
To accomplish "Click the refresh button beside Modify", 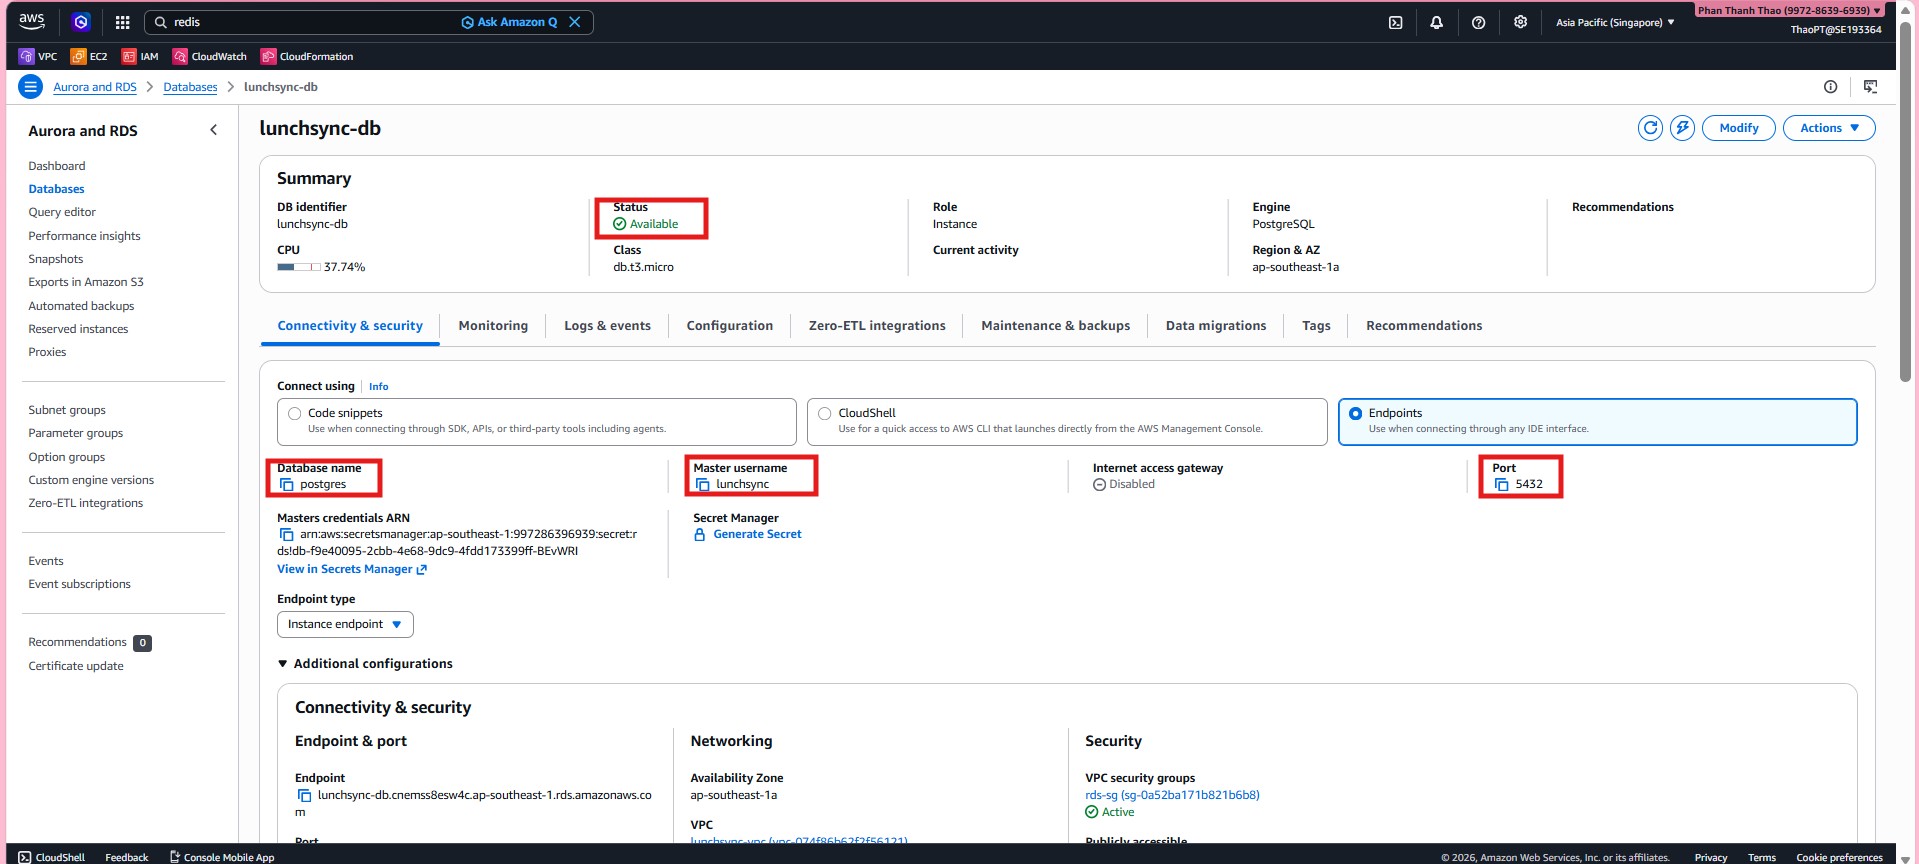I will pos(1650,128).
